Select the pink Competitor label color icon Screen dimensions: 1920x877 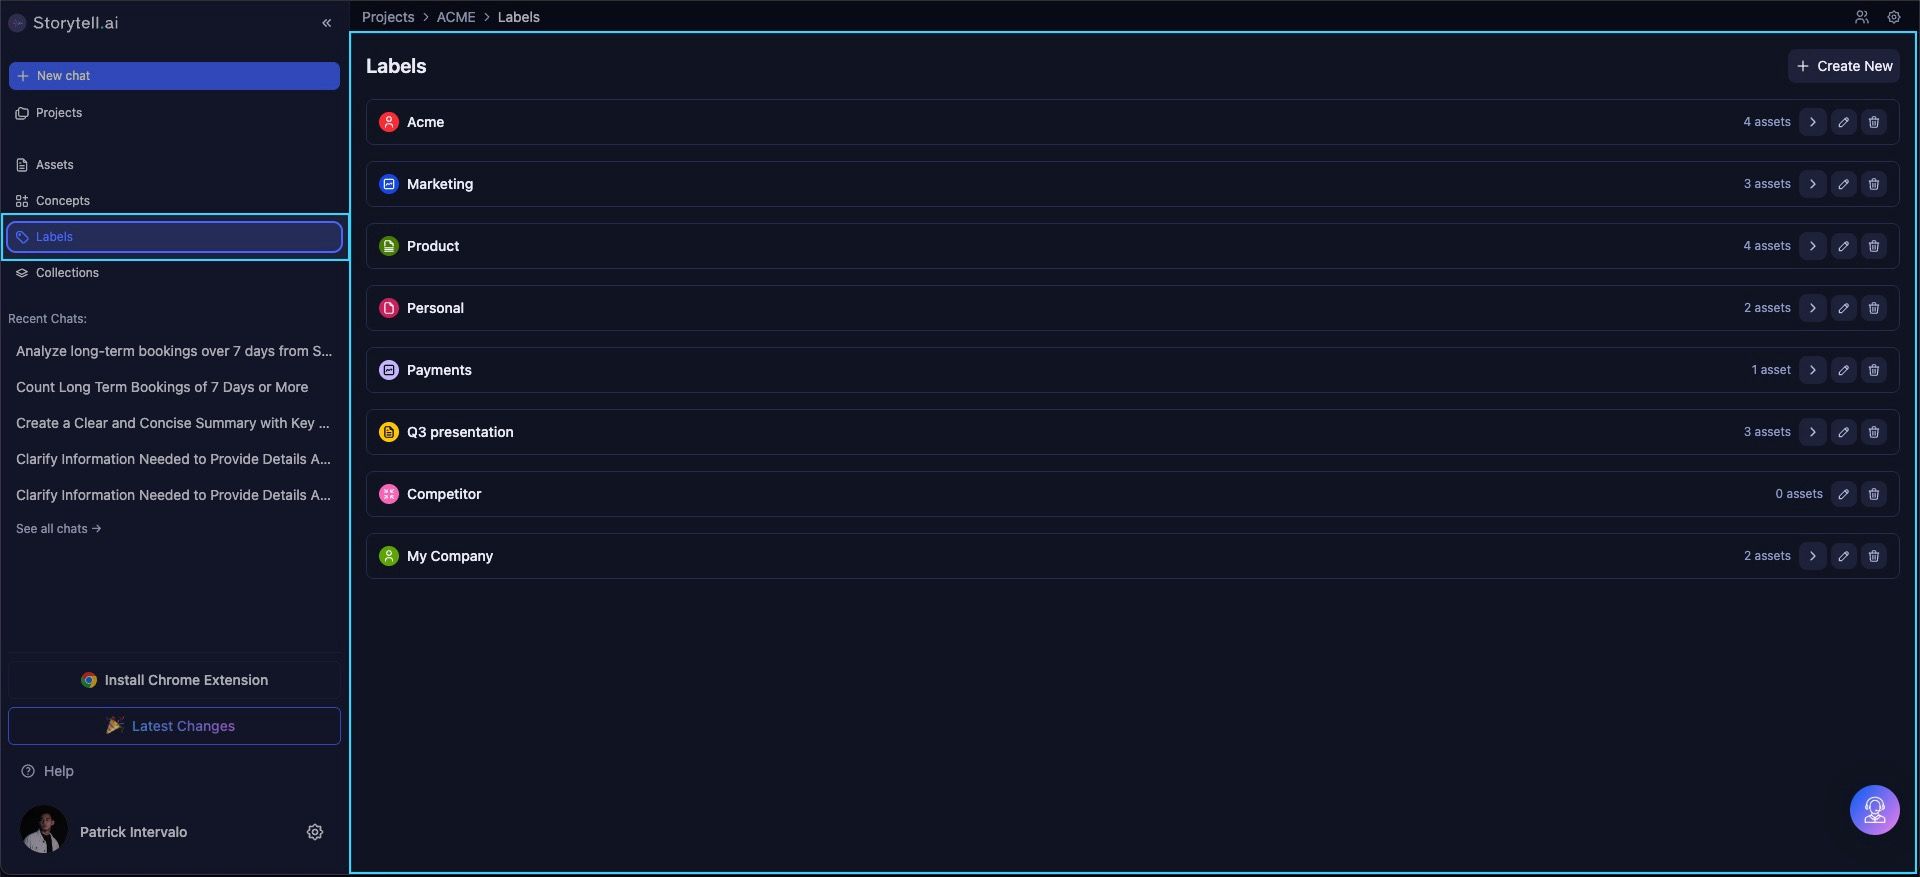(389, 494)
